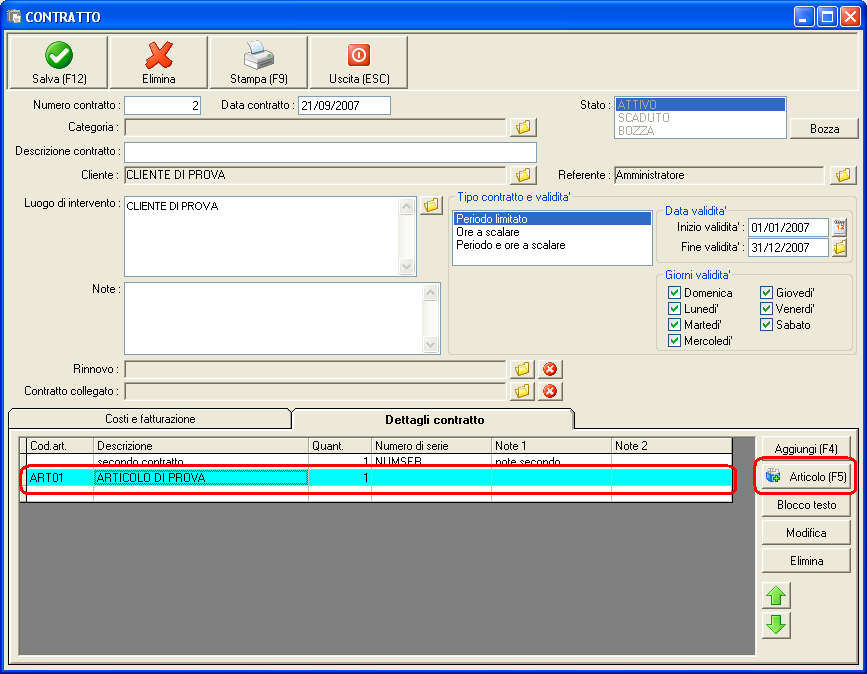Select BOZZA in Stato list
867x674 pixels.
pos(700,130)
